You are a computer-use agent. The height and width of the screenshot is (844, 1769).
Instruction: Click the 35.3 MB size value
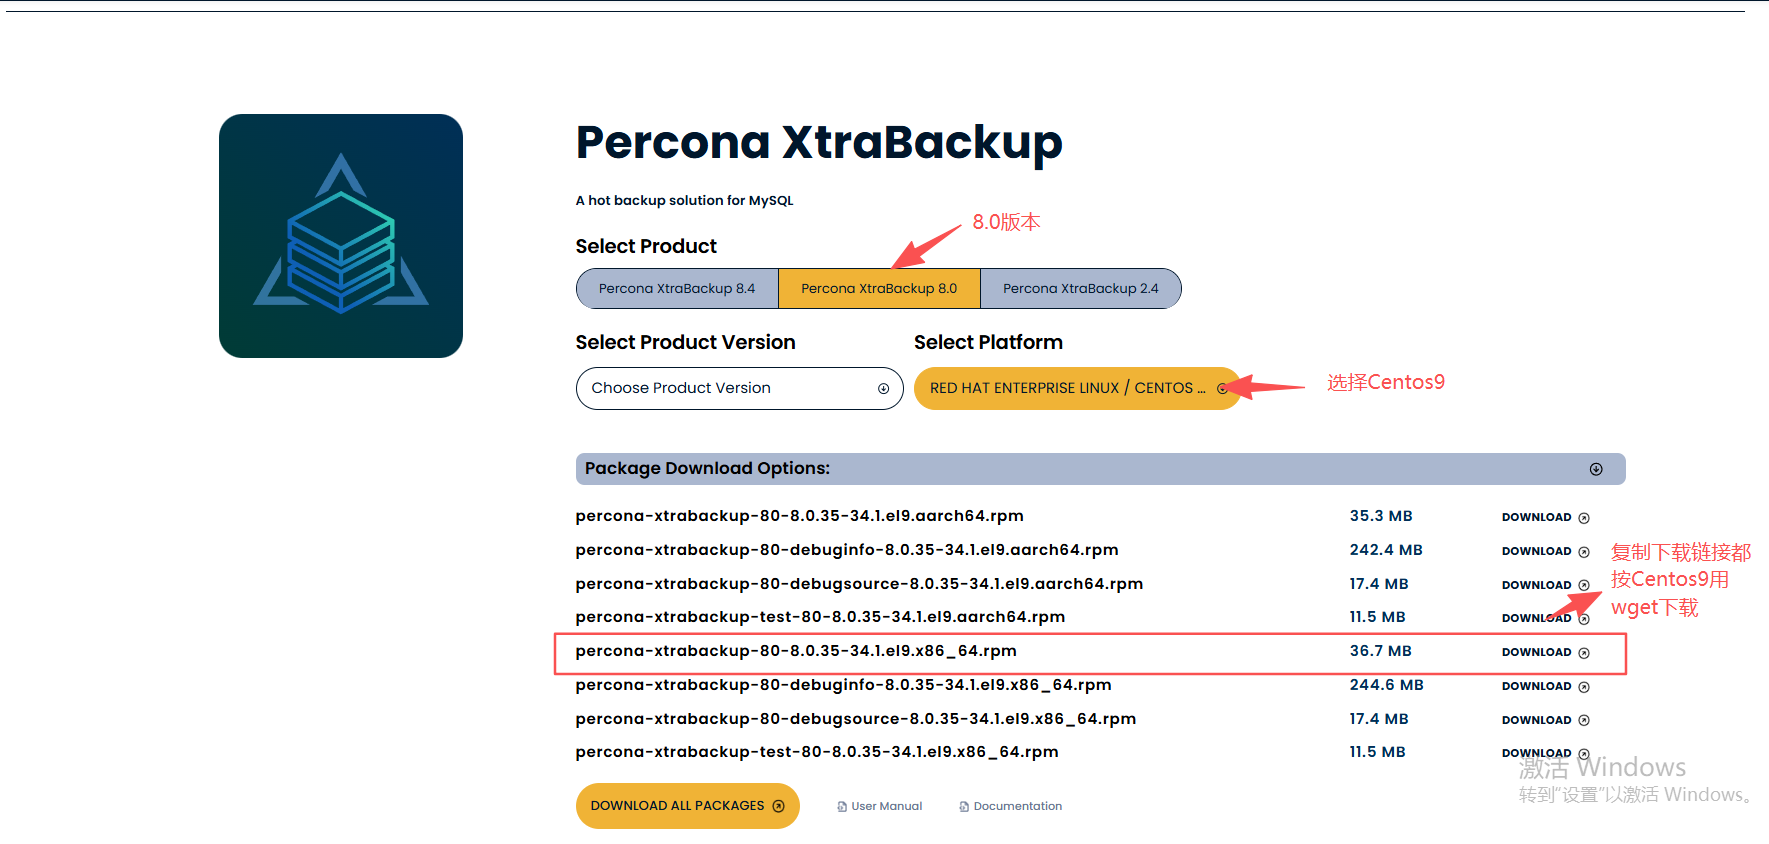coord(1381,516)
